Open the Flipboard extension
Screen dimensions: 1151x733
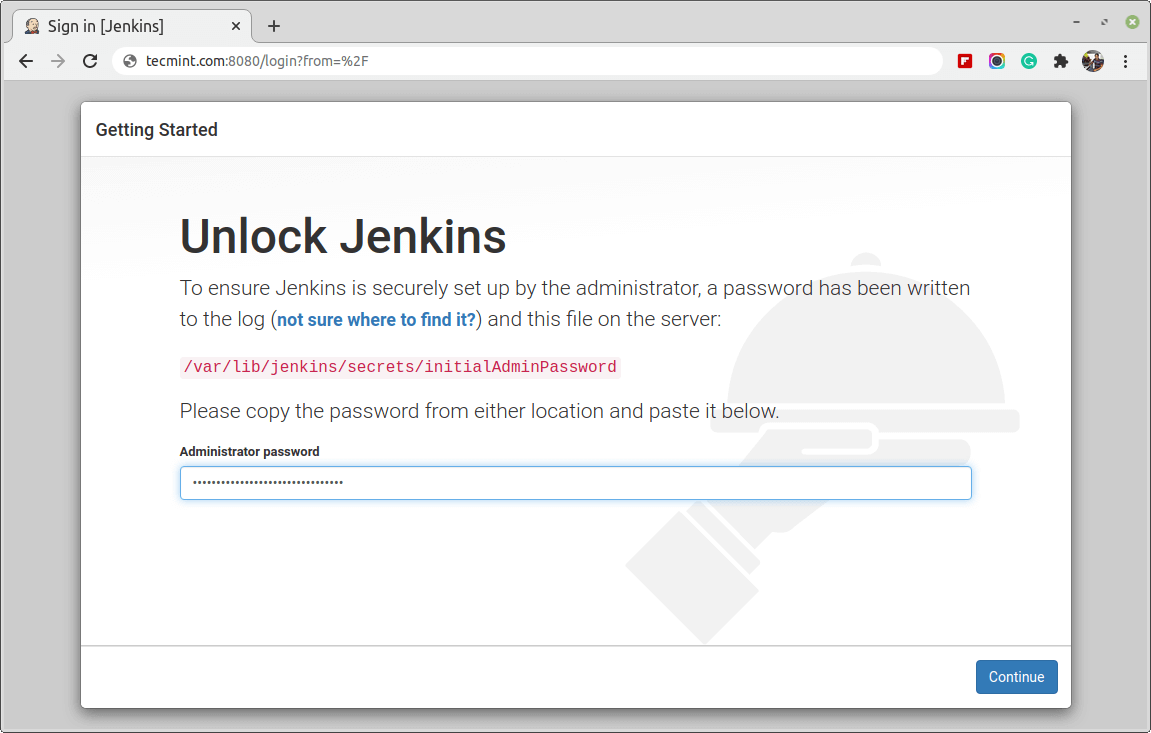click(965, 61)
